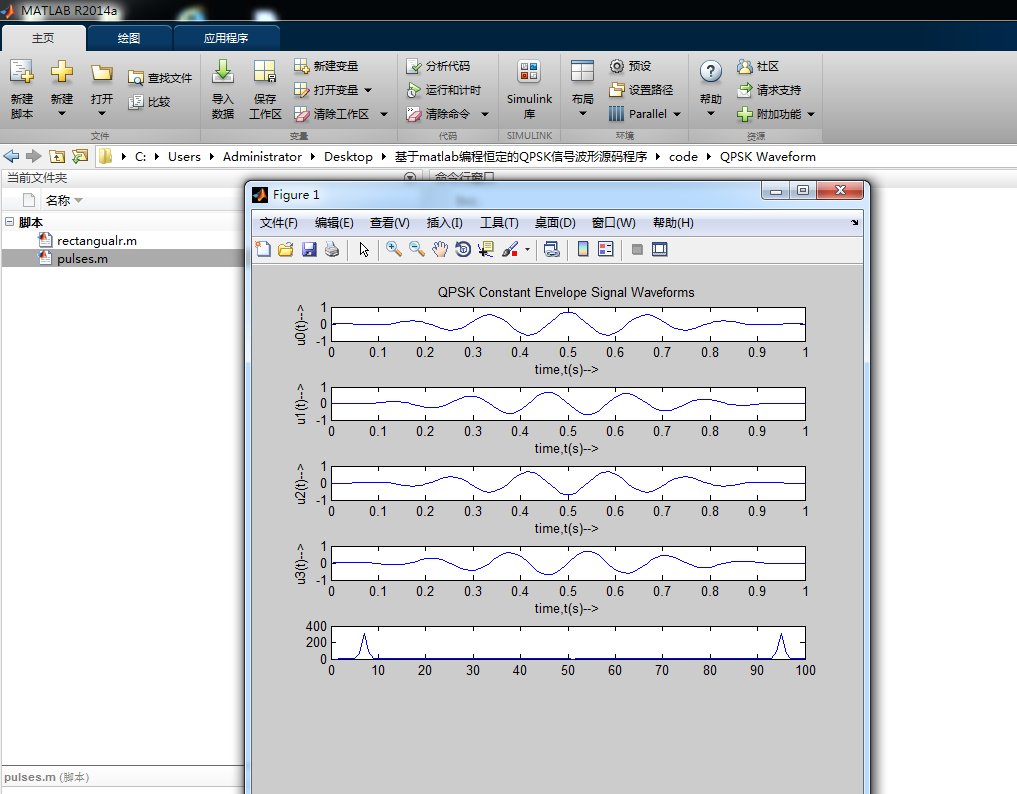
Task: Click Community (社区) button
Action: click(x=758, y=66)
